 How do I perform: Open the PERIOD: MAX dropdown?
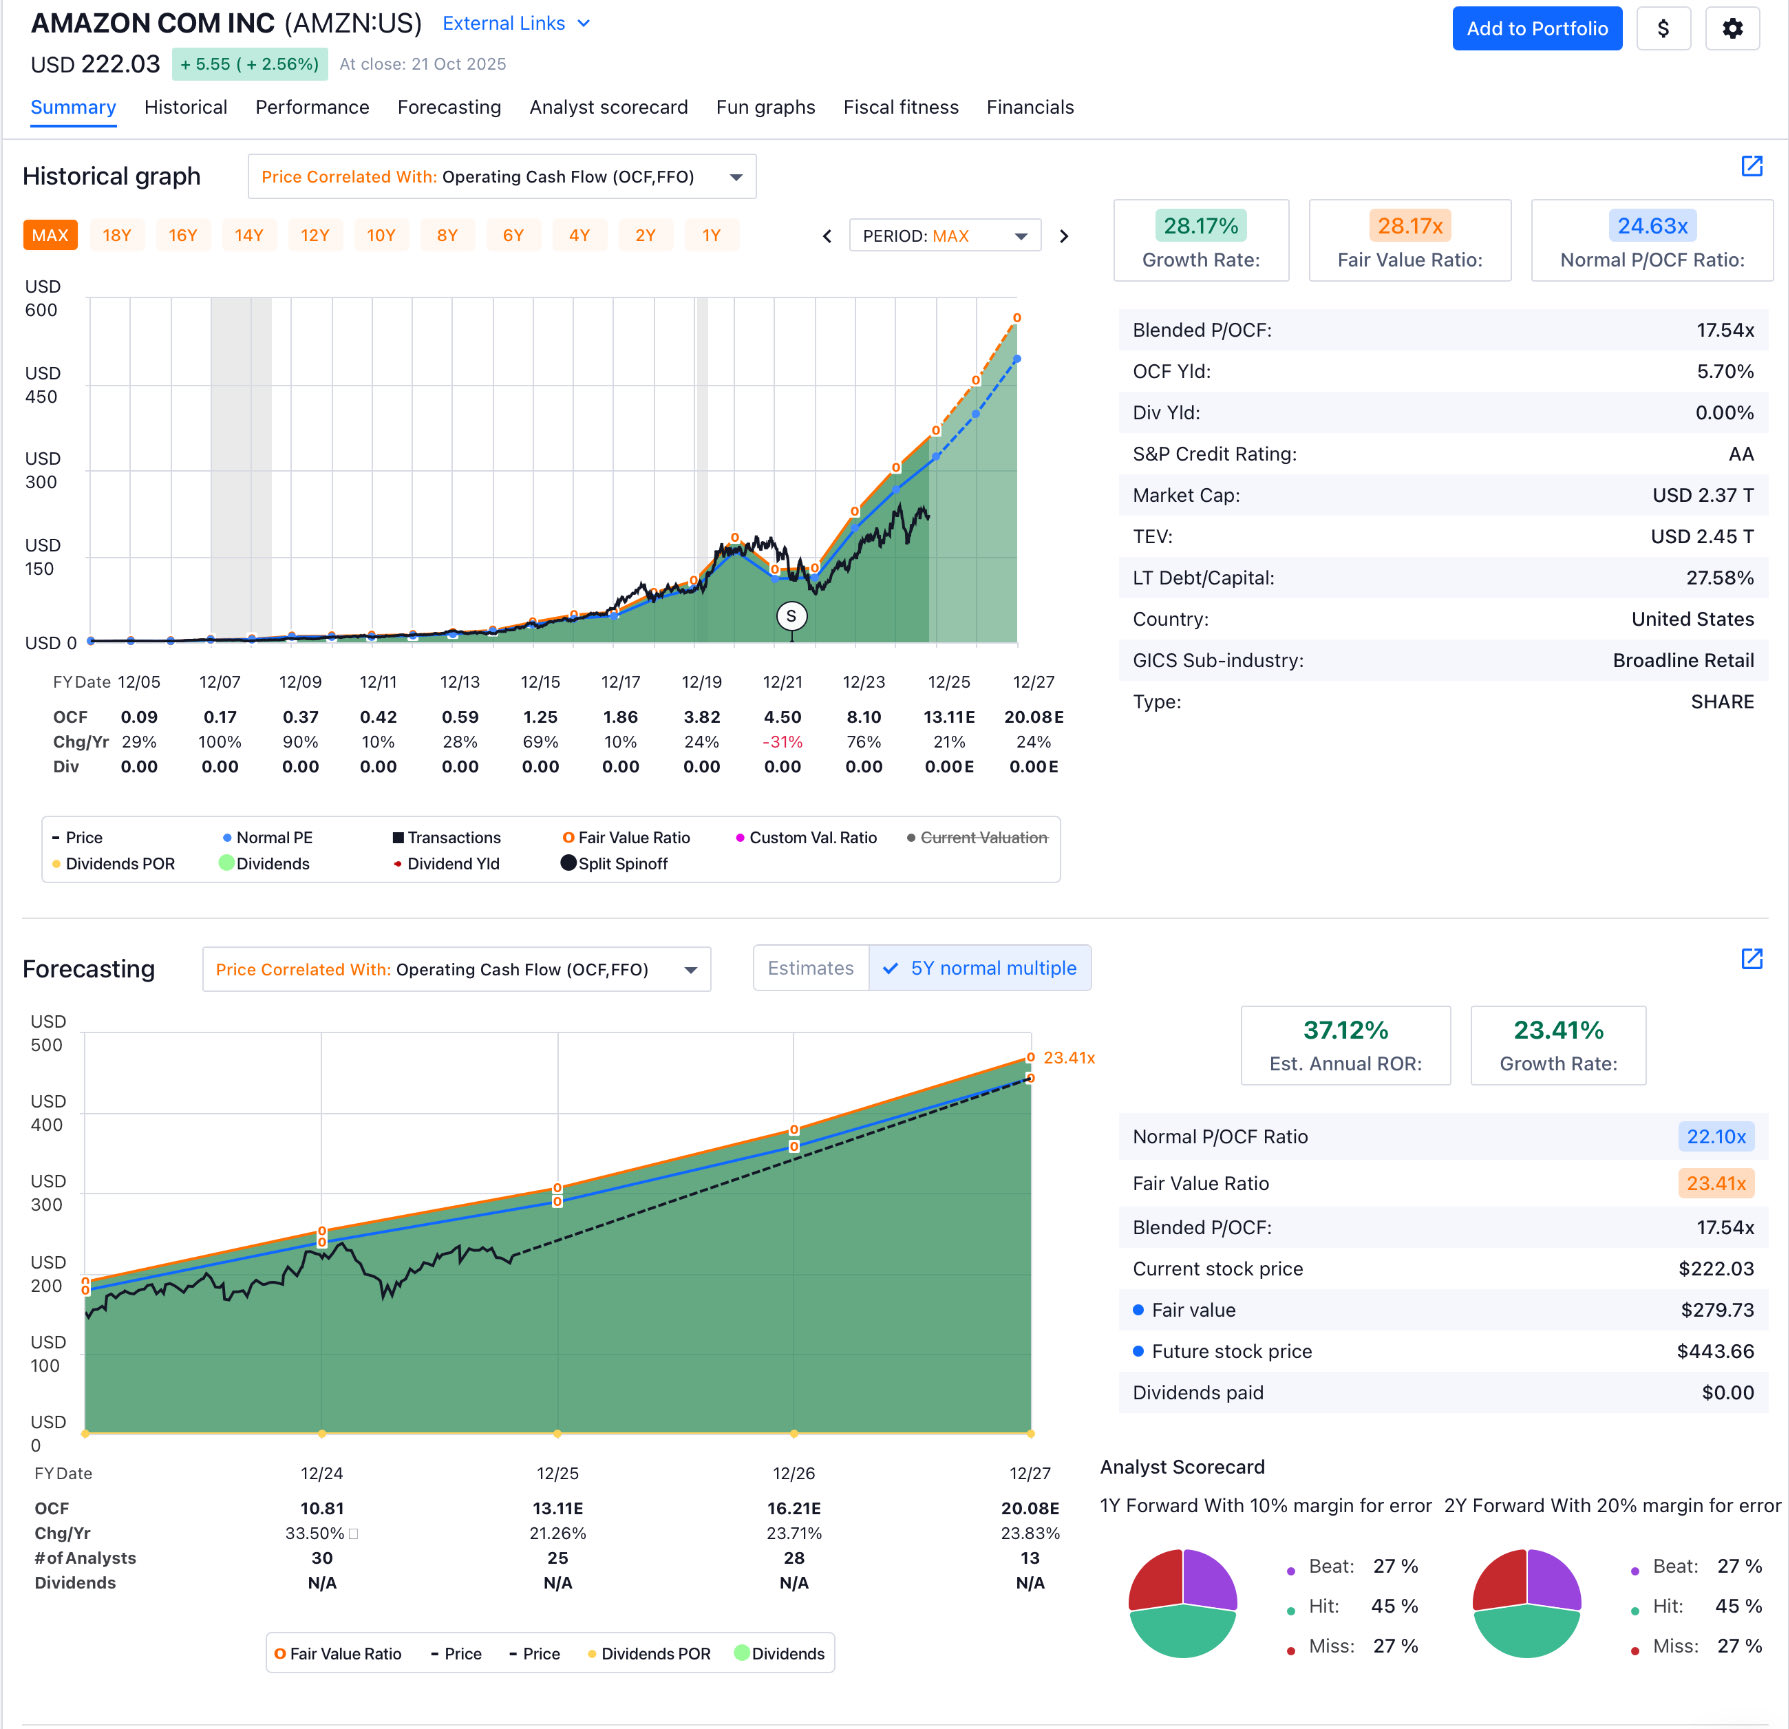coord(943,236)
